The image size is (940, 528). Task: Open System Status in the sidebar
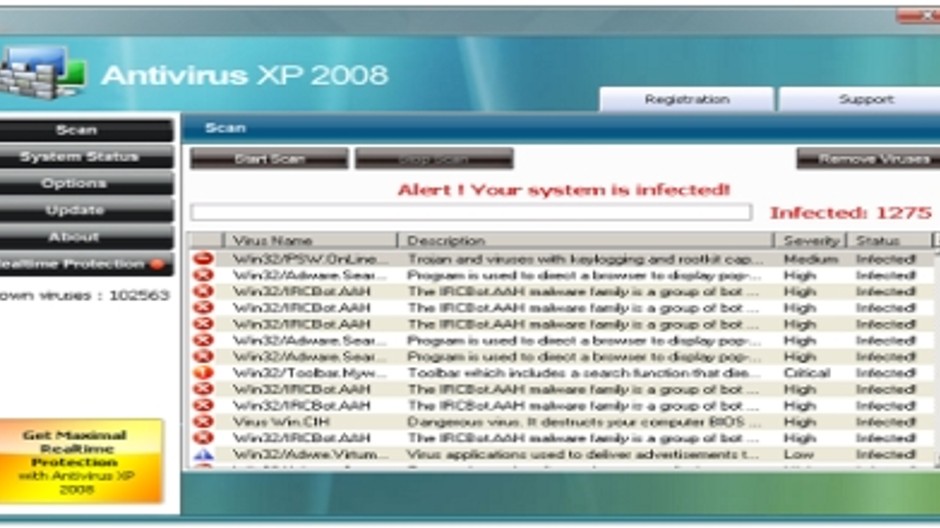click(87, 157)
